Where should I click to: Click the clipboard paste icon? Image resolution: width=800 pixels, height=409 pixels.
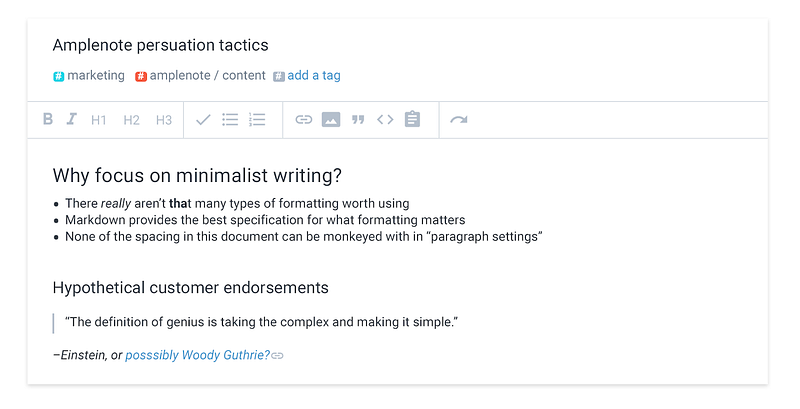(x=412, y=120)
